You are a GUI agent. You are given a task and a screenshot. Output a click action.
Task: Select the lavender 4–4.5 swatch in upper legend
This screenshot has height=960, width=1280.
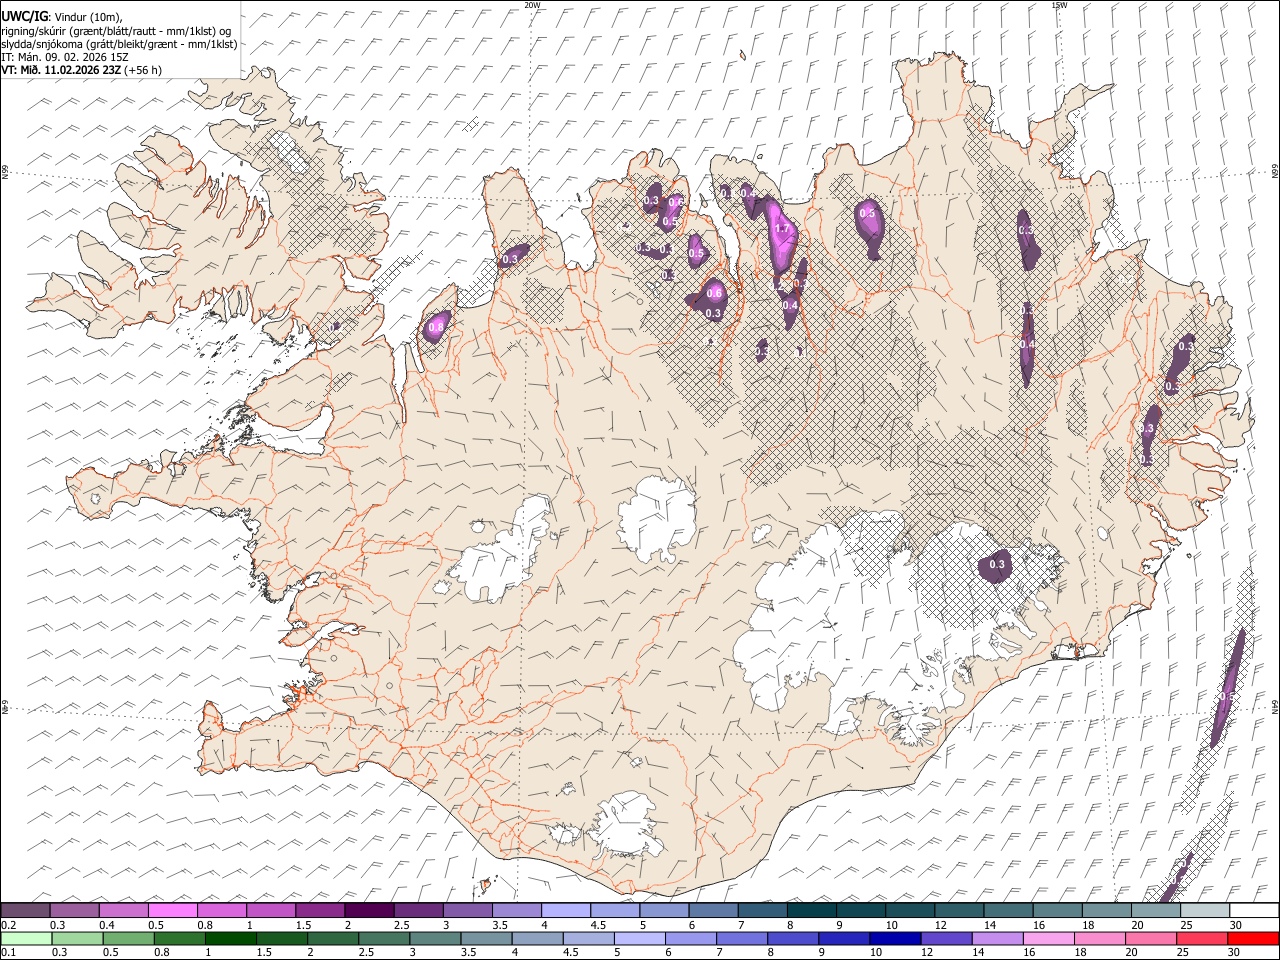pyautogui.click(x=566, y=910)
